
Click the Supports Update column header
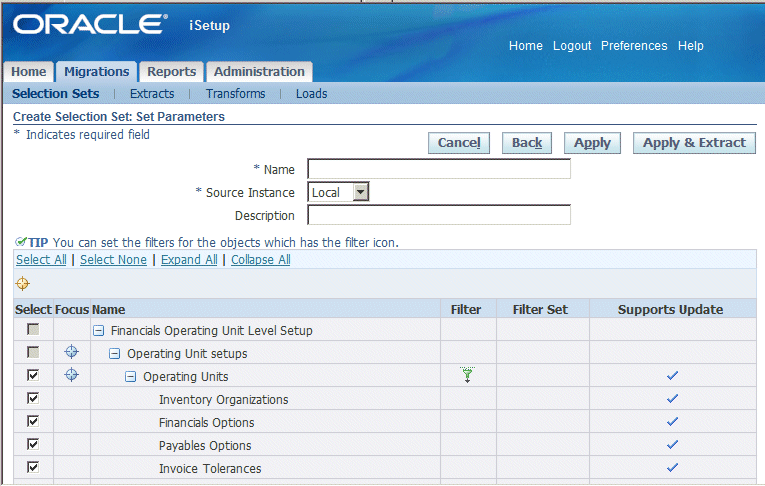(x=670, y=310)
